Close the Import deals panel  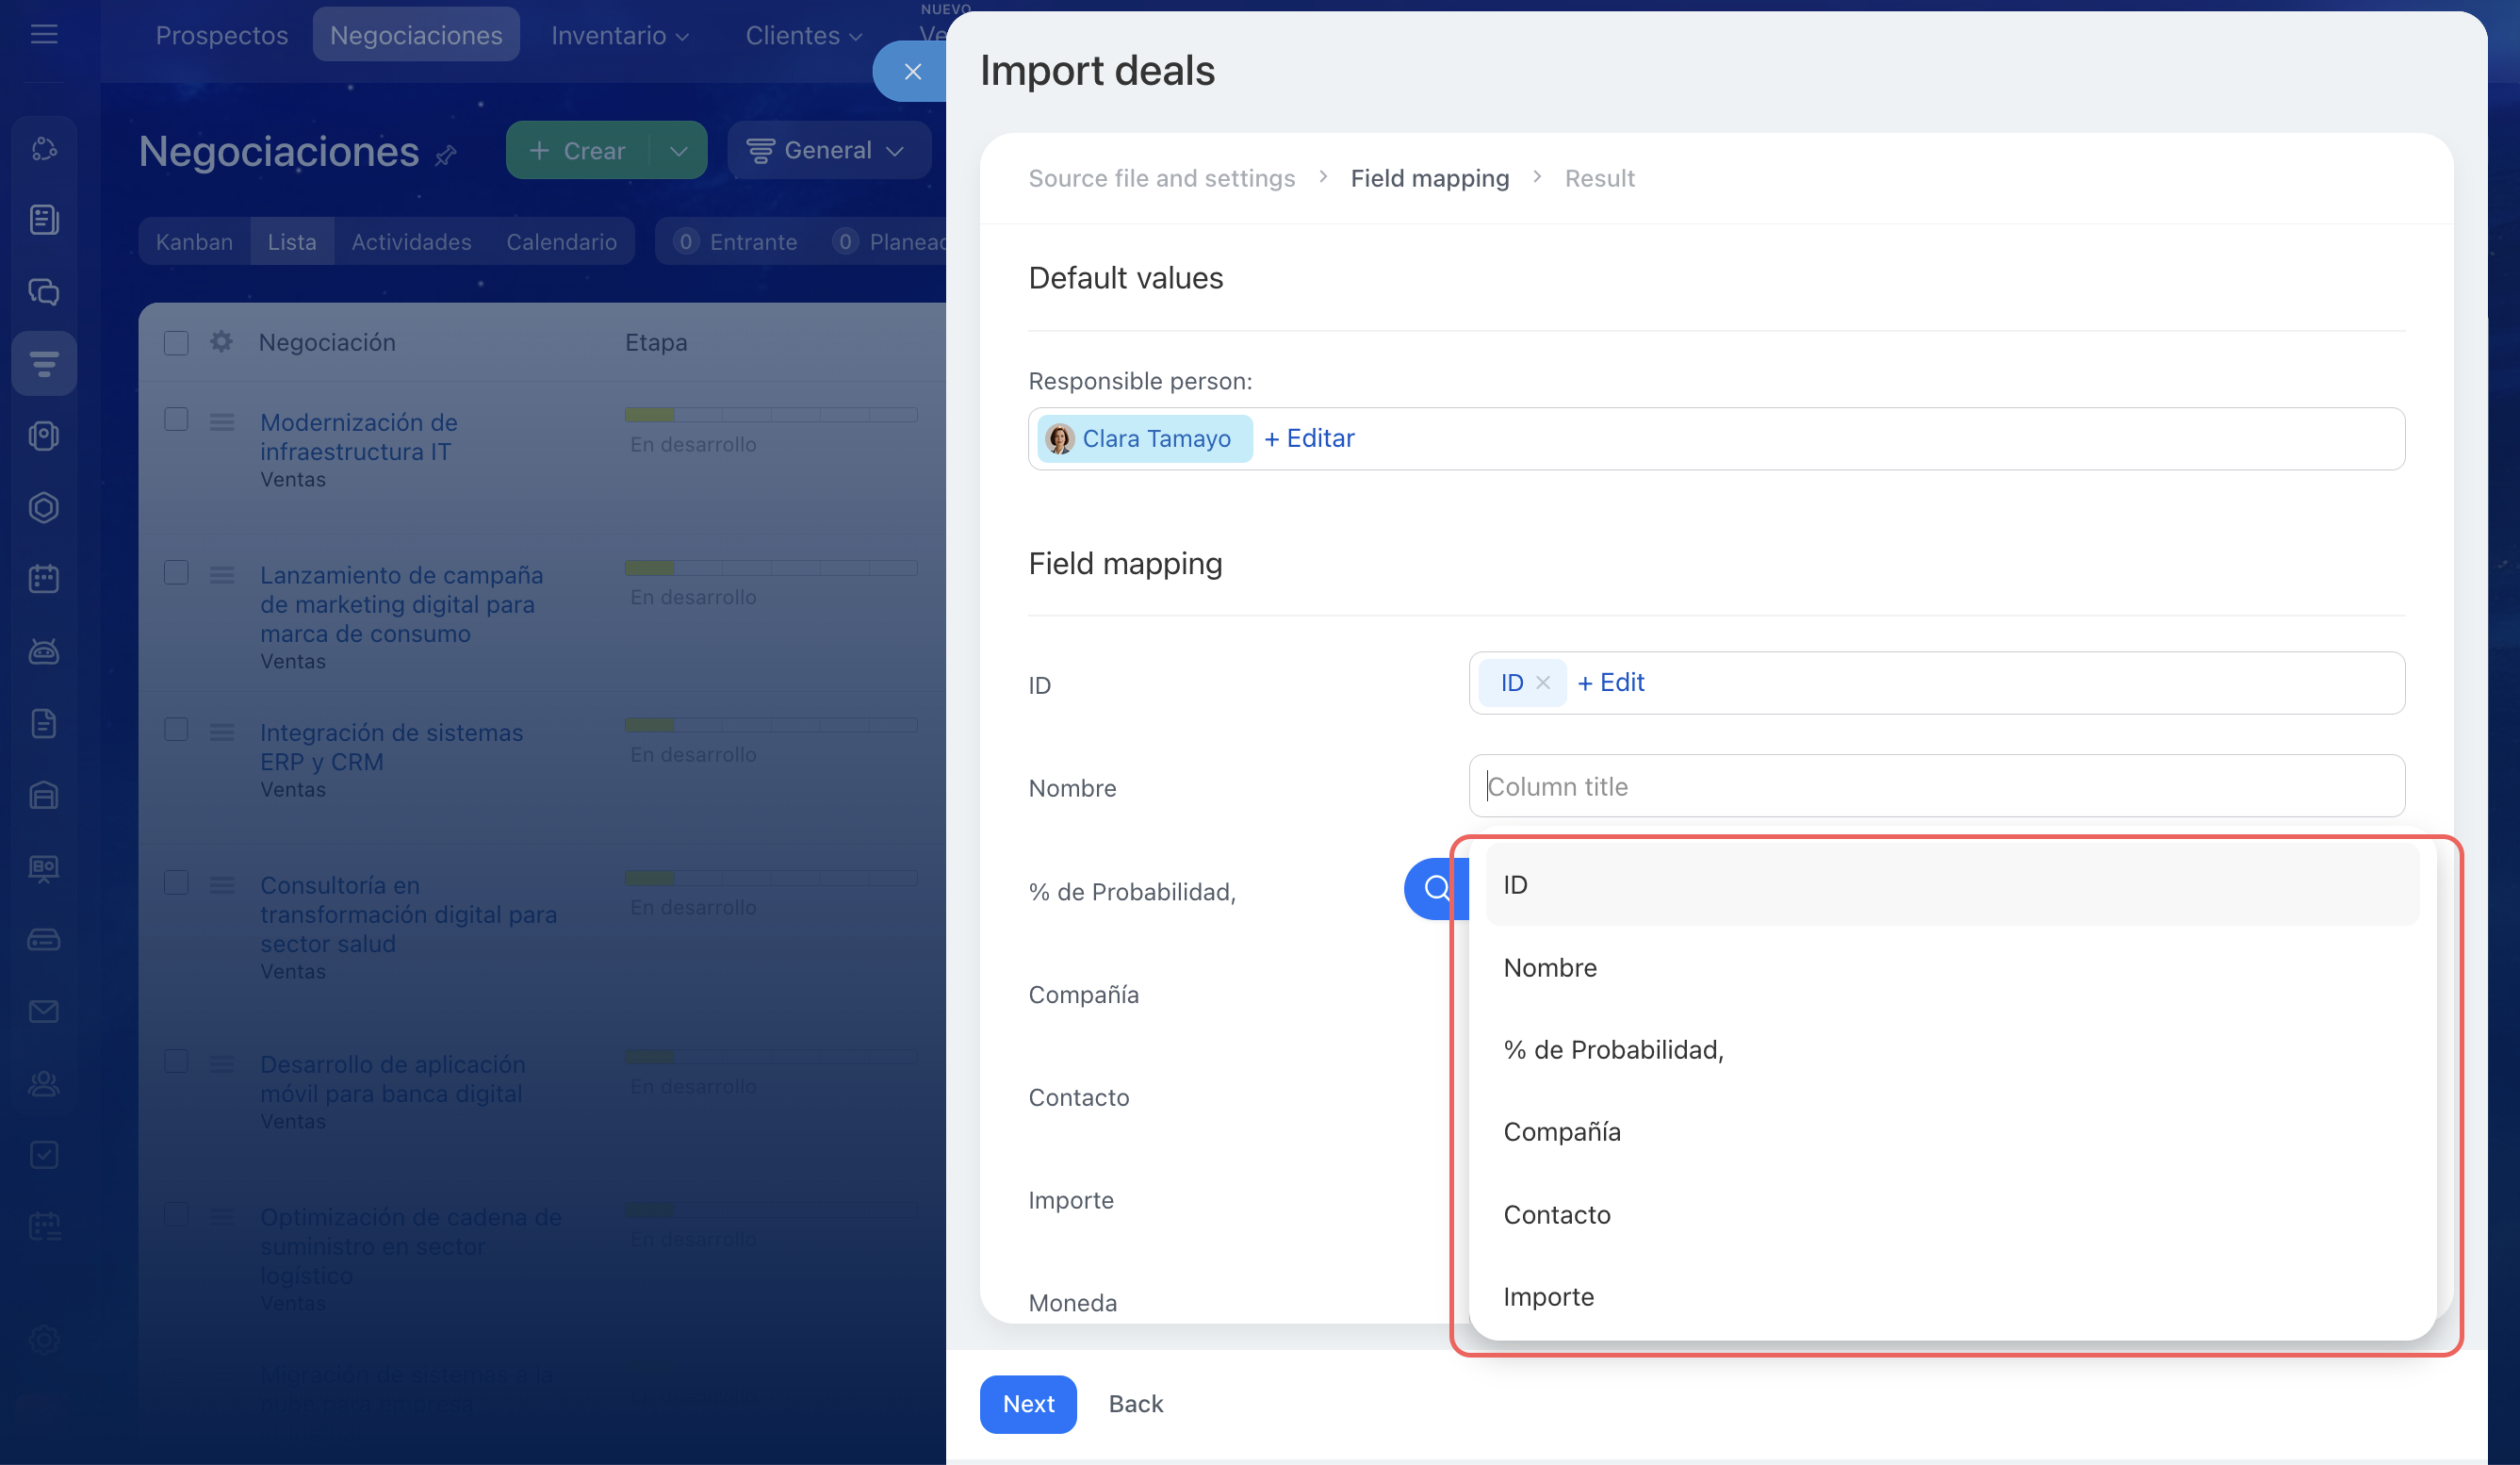[911, 72]
